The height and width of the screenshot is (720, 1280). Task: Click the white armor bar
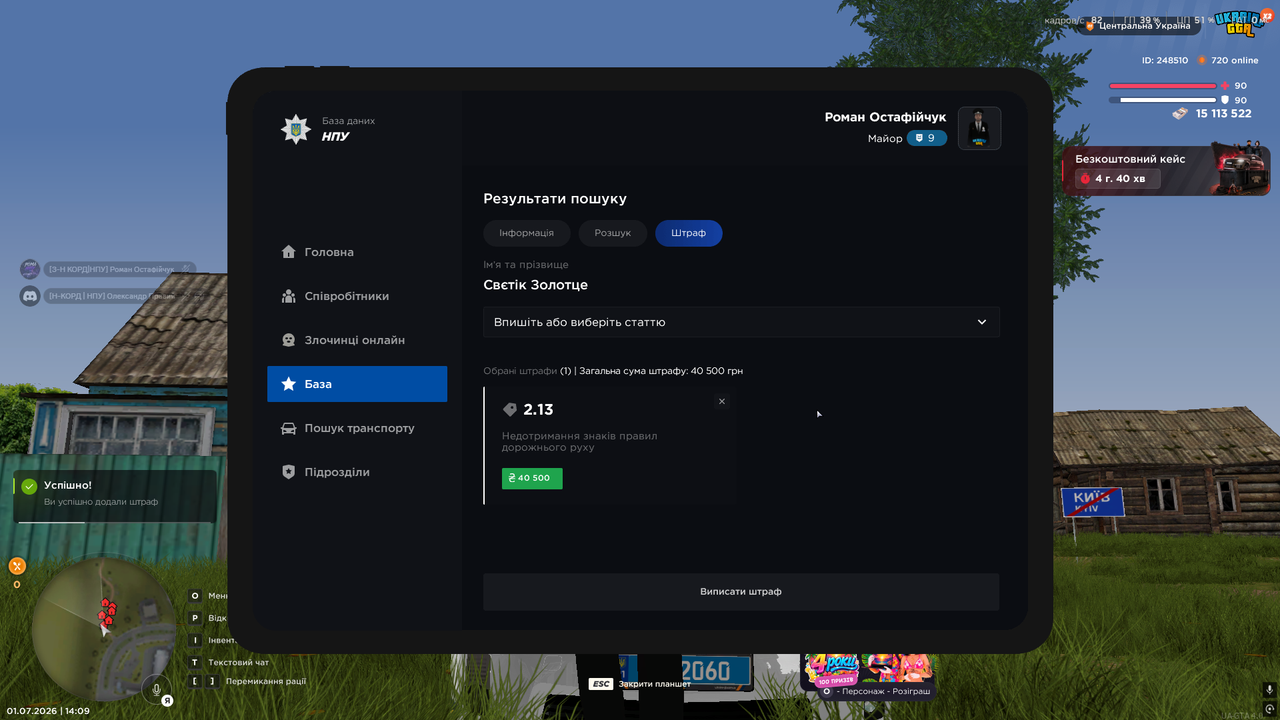click(x=1162, y=100)
